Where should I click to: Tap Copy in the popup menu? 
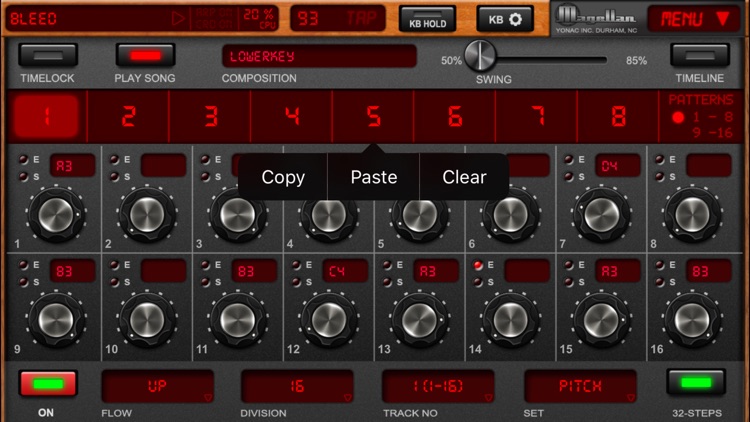point(283,177)
